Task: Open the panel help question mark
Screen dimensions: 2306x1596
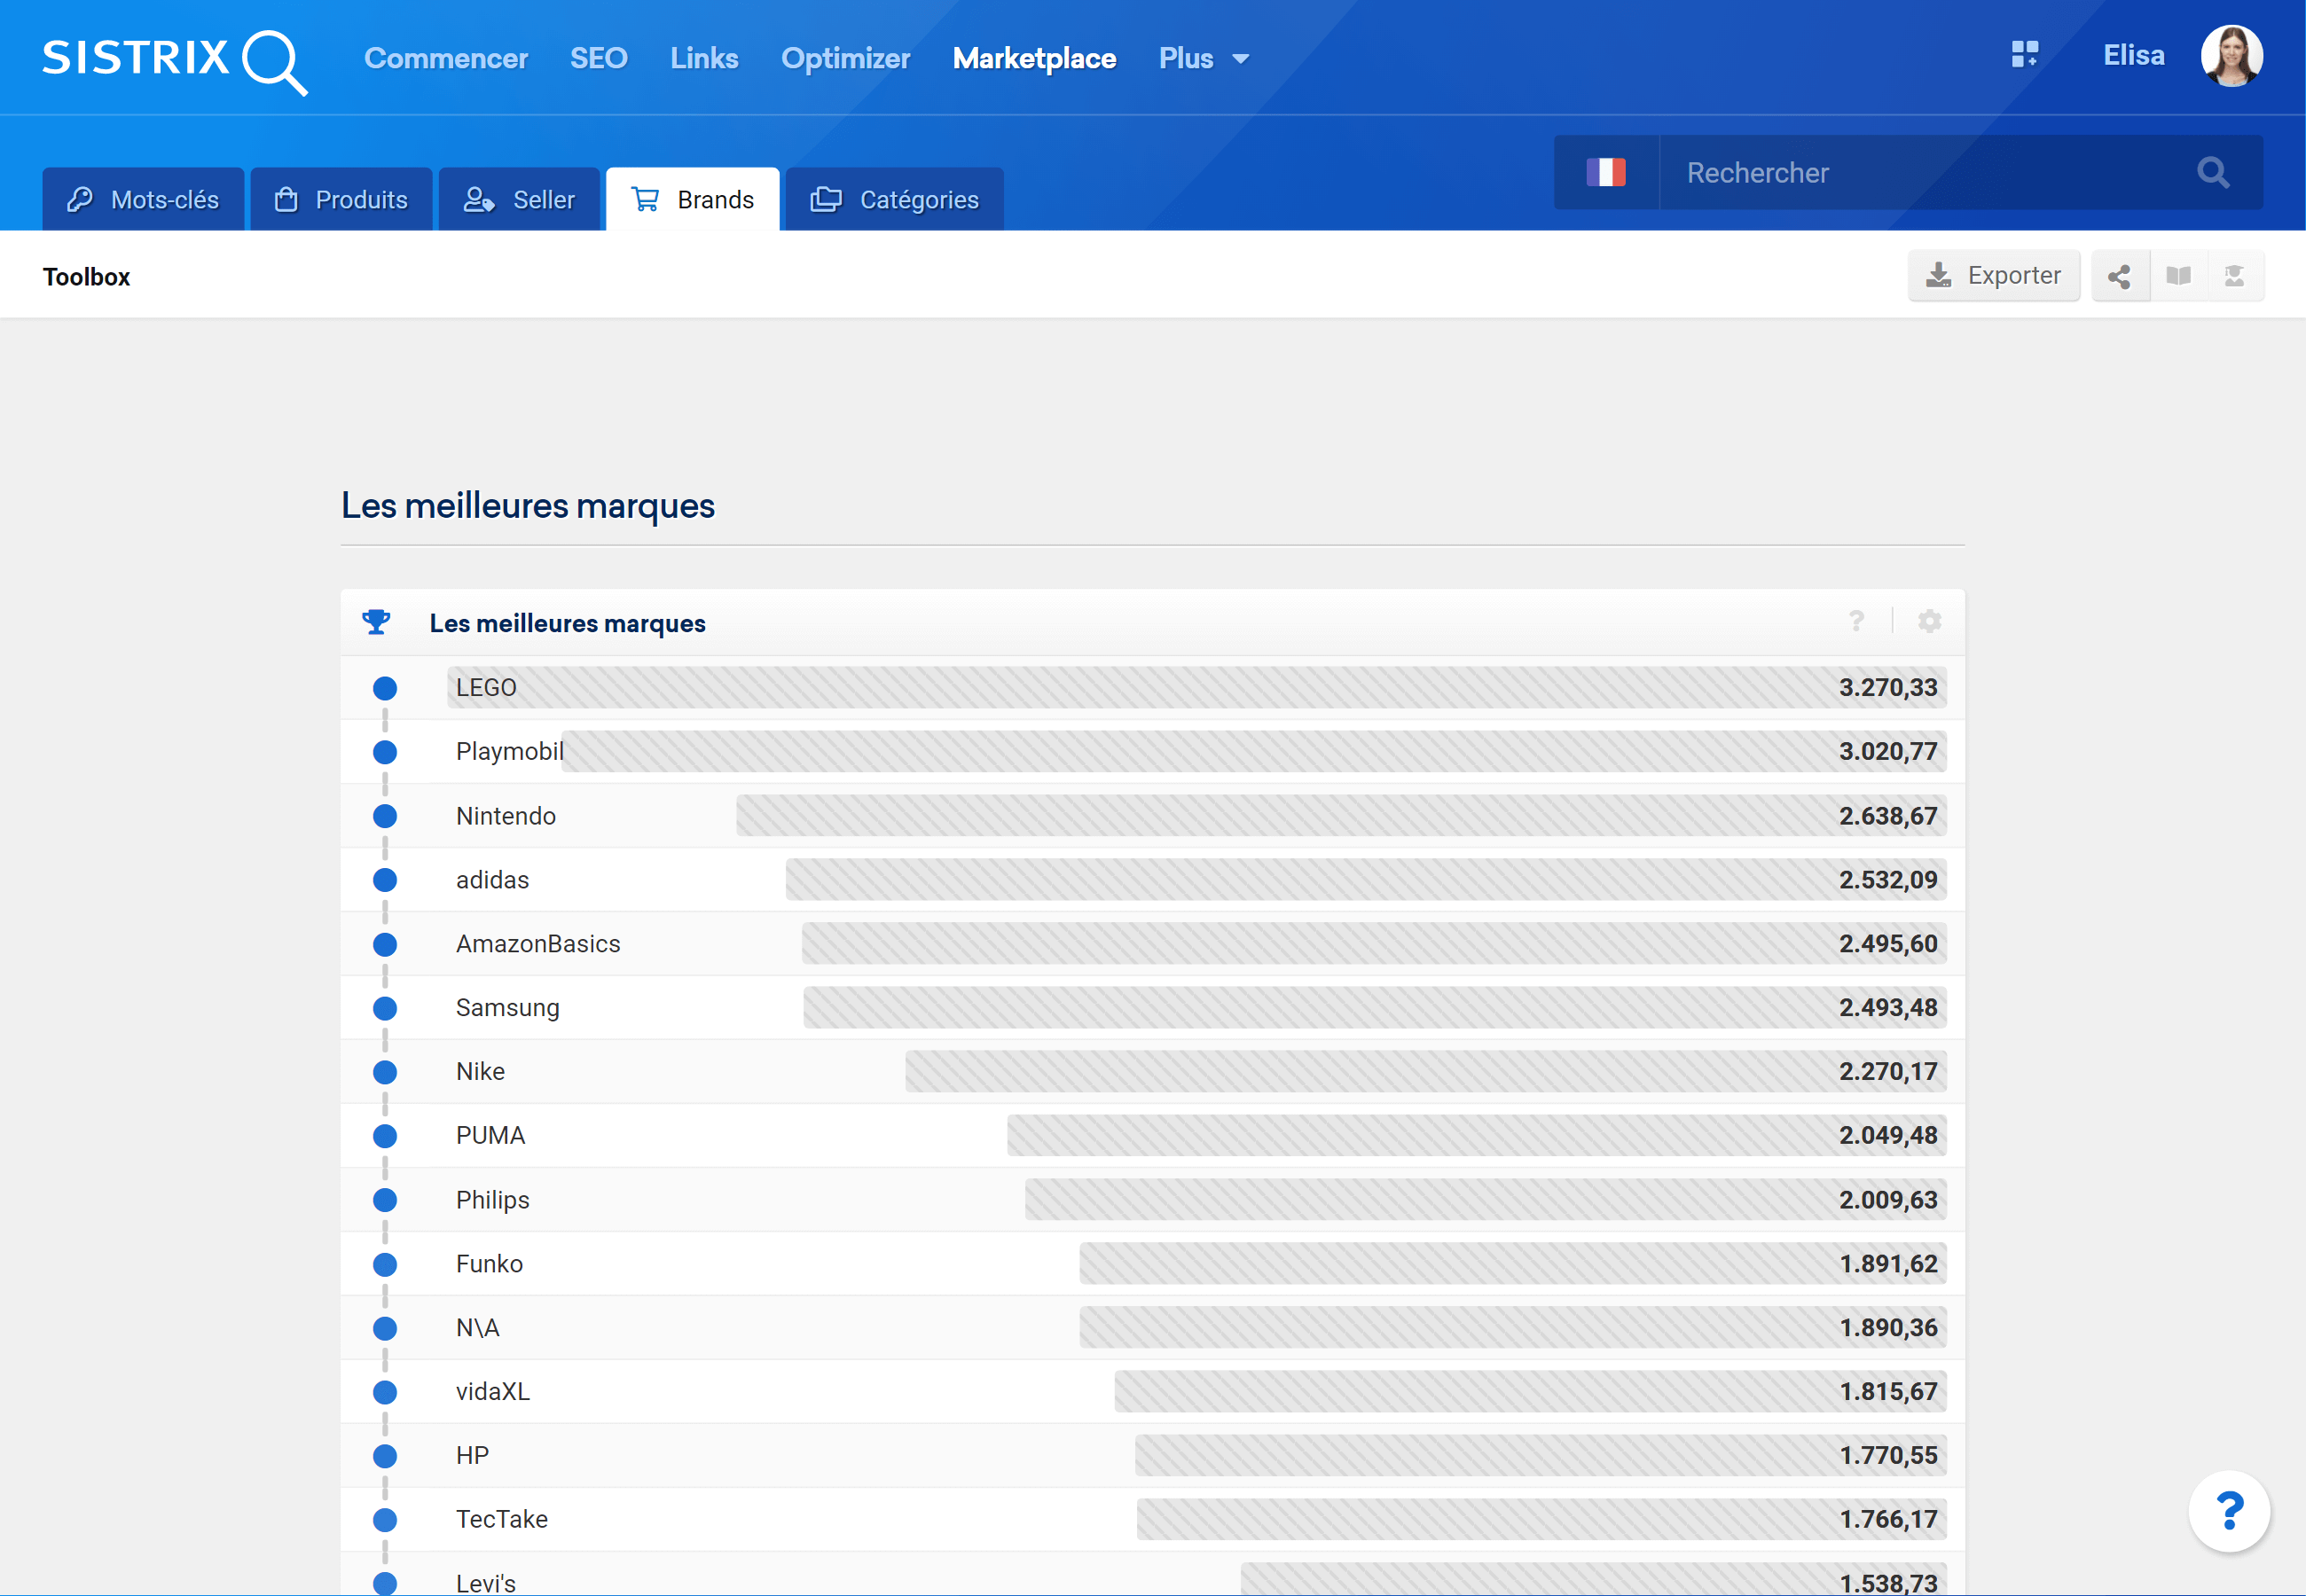Action: [x=1856, y=622]
